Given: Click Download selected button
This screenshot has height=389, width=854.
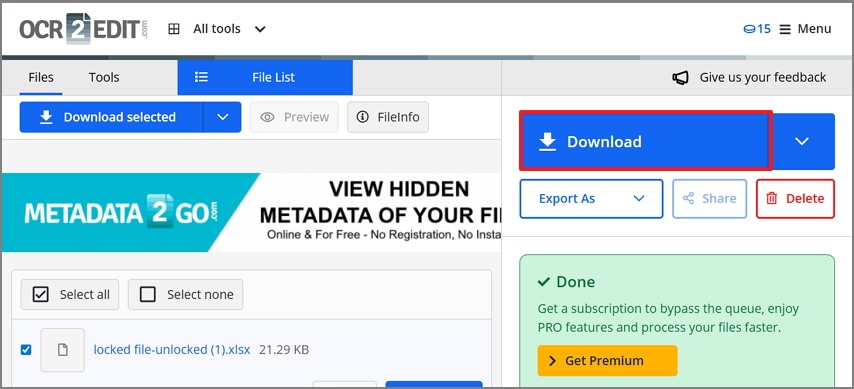Looking at the screenshot, I should click(112, 117).
